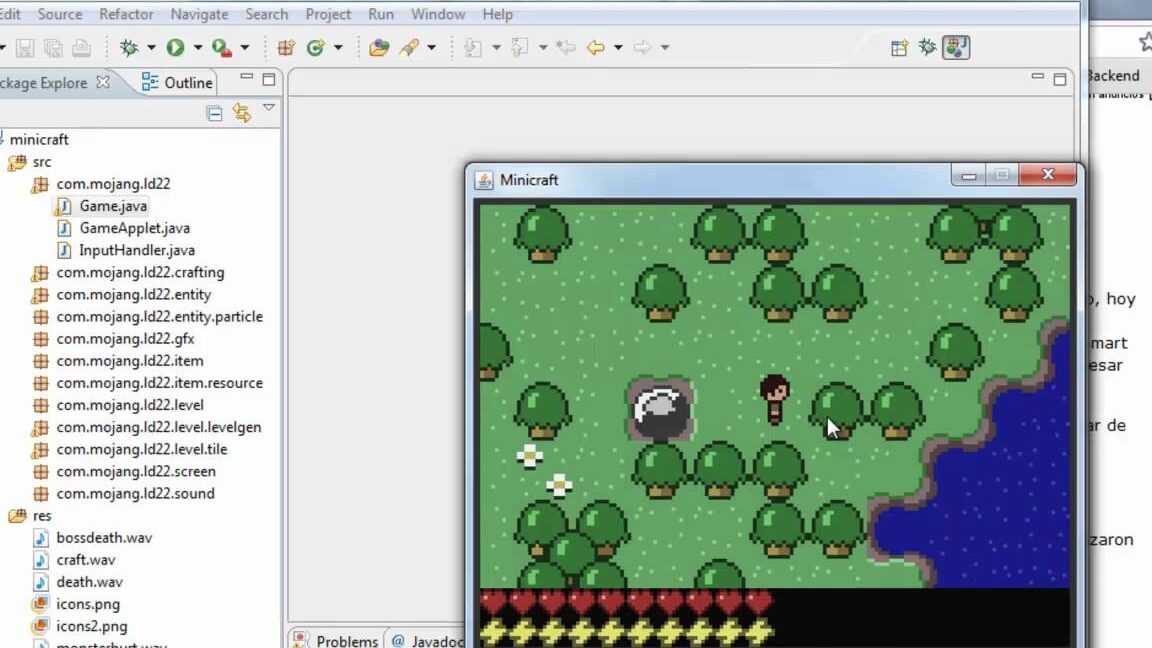Viewport: 1152px width, 648px height.
Task: Open the Package Explorer view menu arrow
Action: coord(269,108)
